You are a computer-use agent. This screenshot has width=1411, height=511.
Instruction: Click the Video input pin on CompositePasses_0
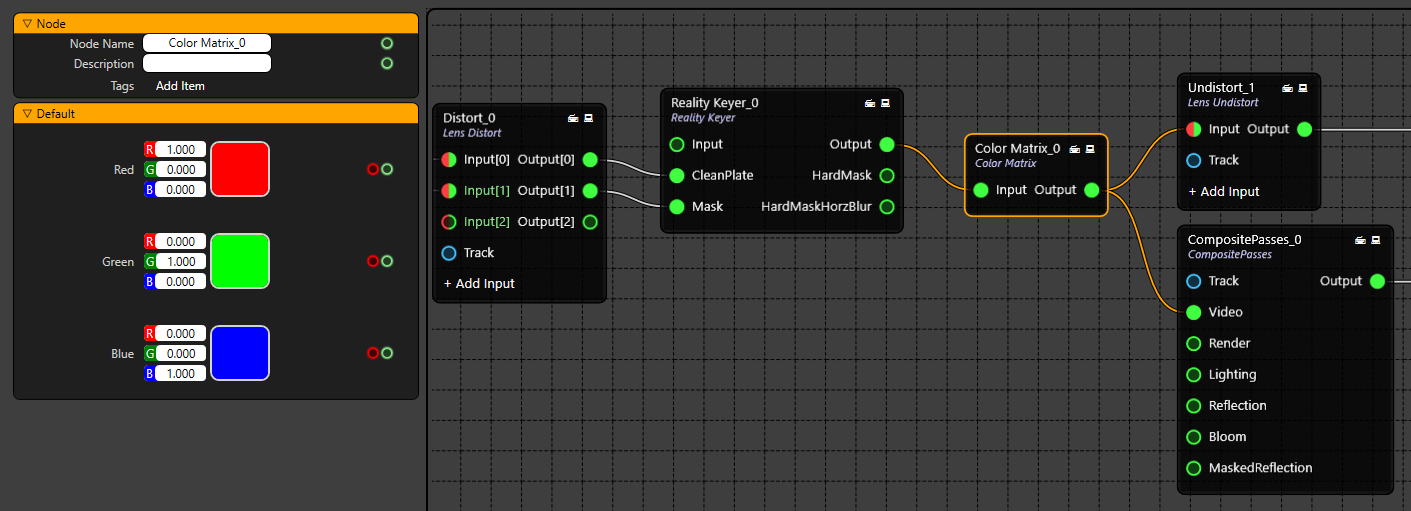(x=1193, y=312)
